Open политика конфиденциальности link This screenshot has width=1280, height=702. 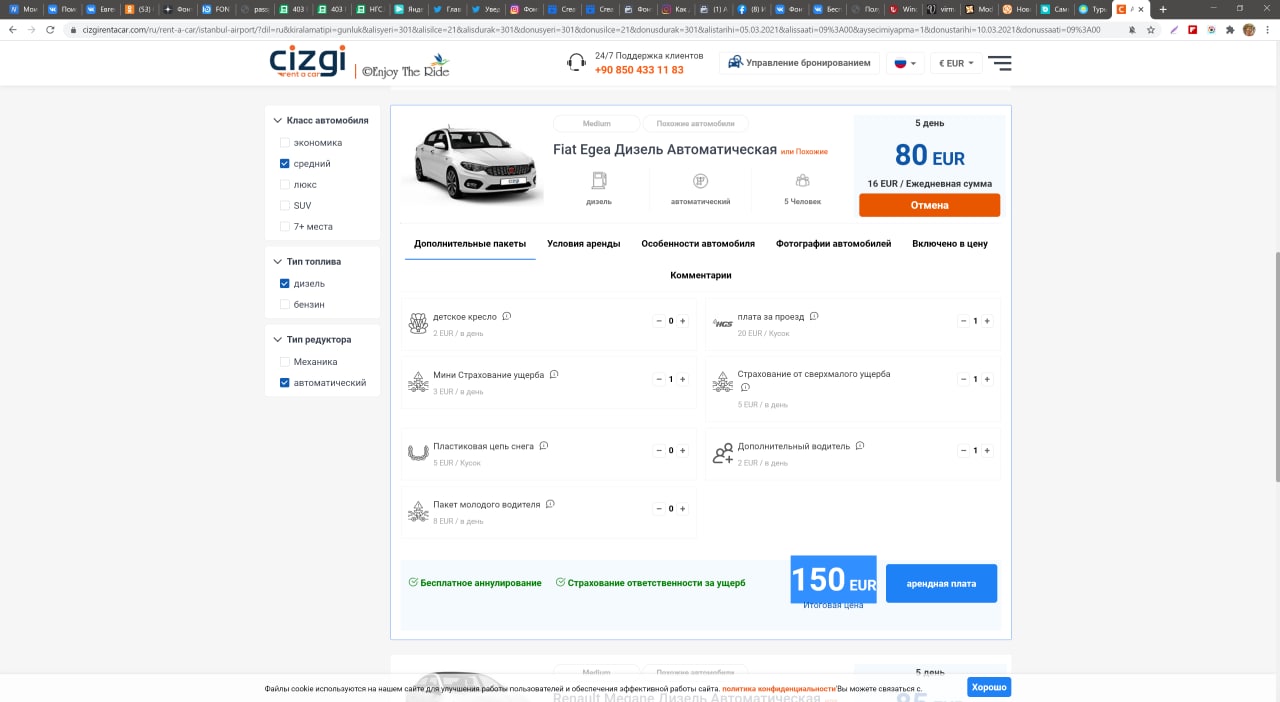point(778,689)
